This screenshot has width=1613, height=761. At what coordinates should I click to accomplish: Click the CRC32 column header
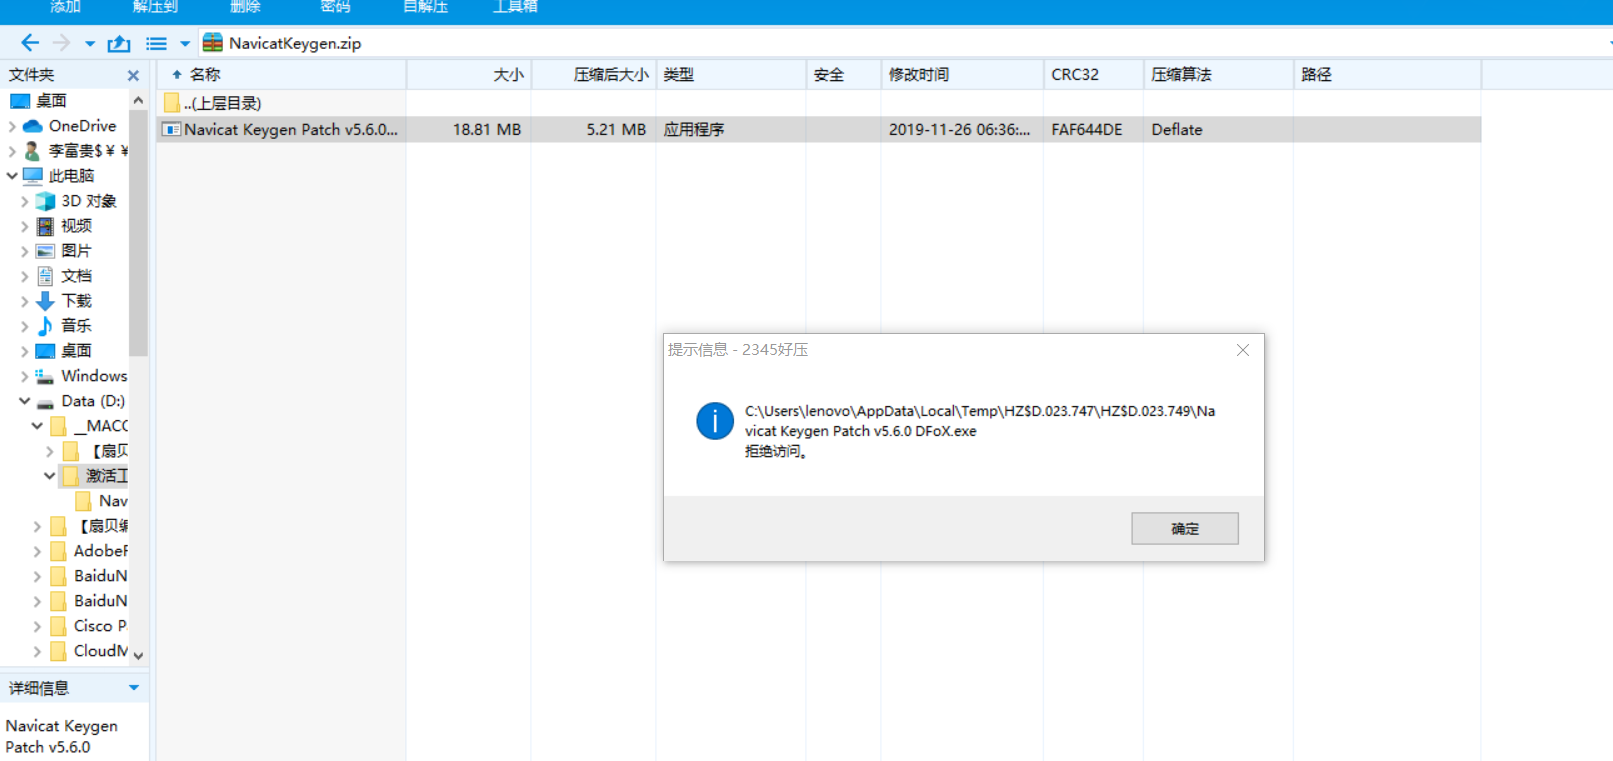point(1094,75)
